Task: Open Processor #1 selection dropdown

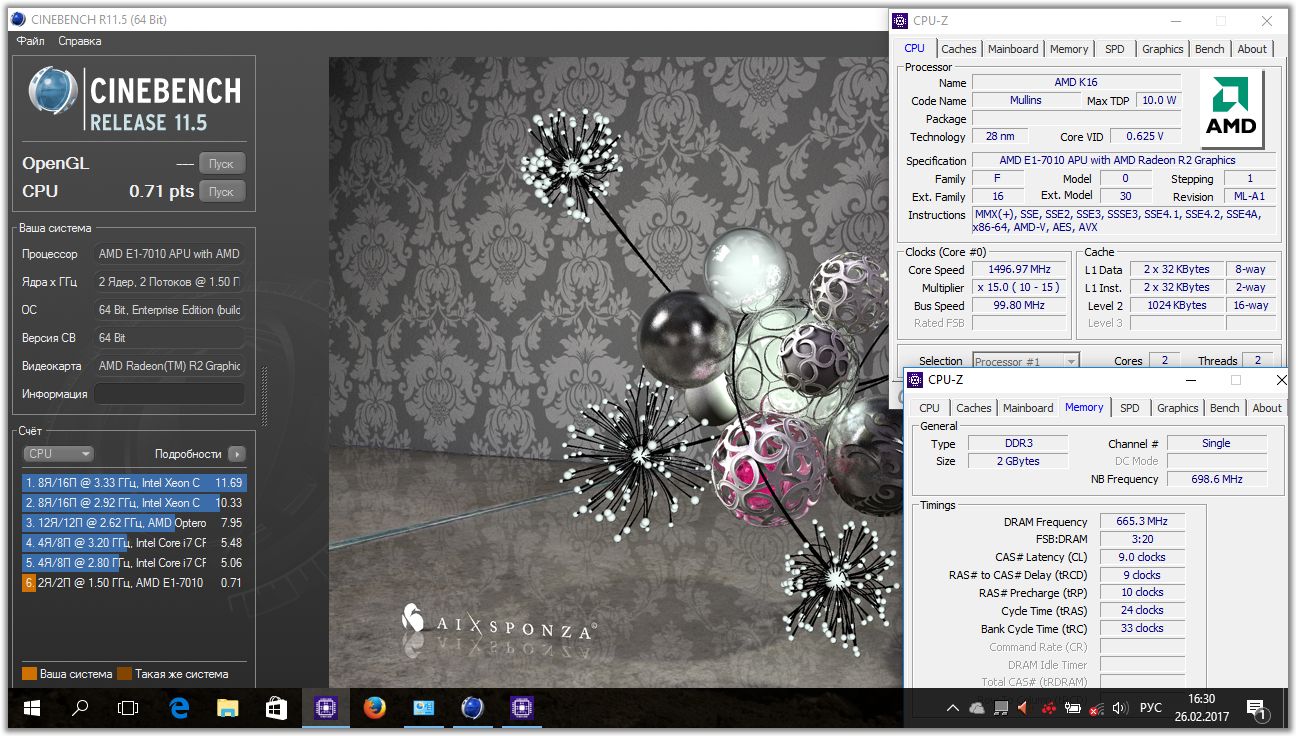Action: pos(1026,361)
